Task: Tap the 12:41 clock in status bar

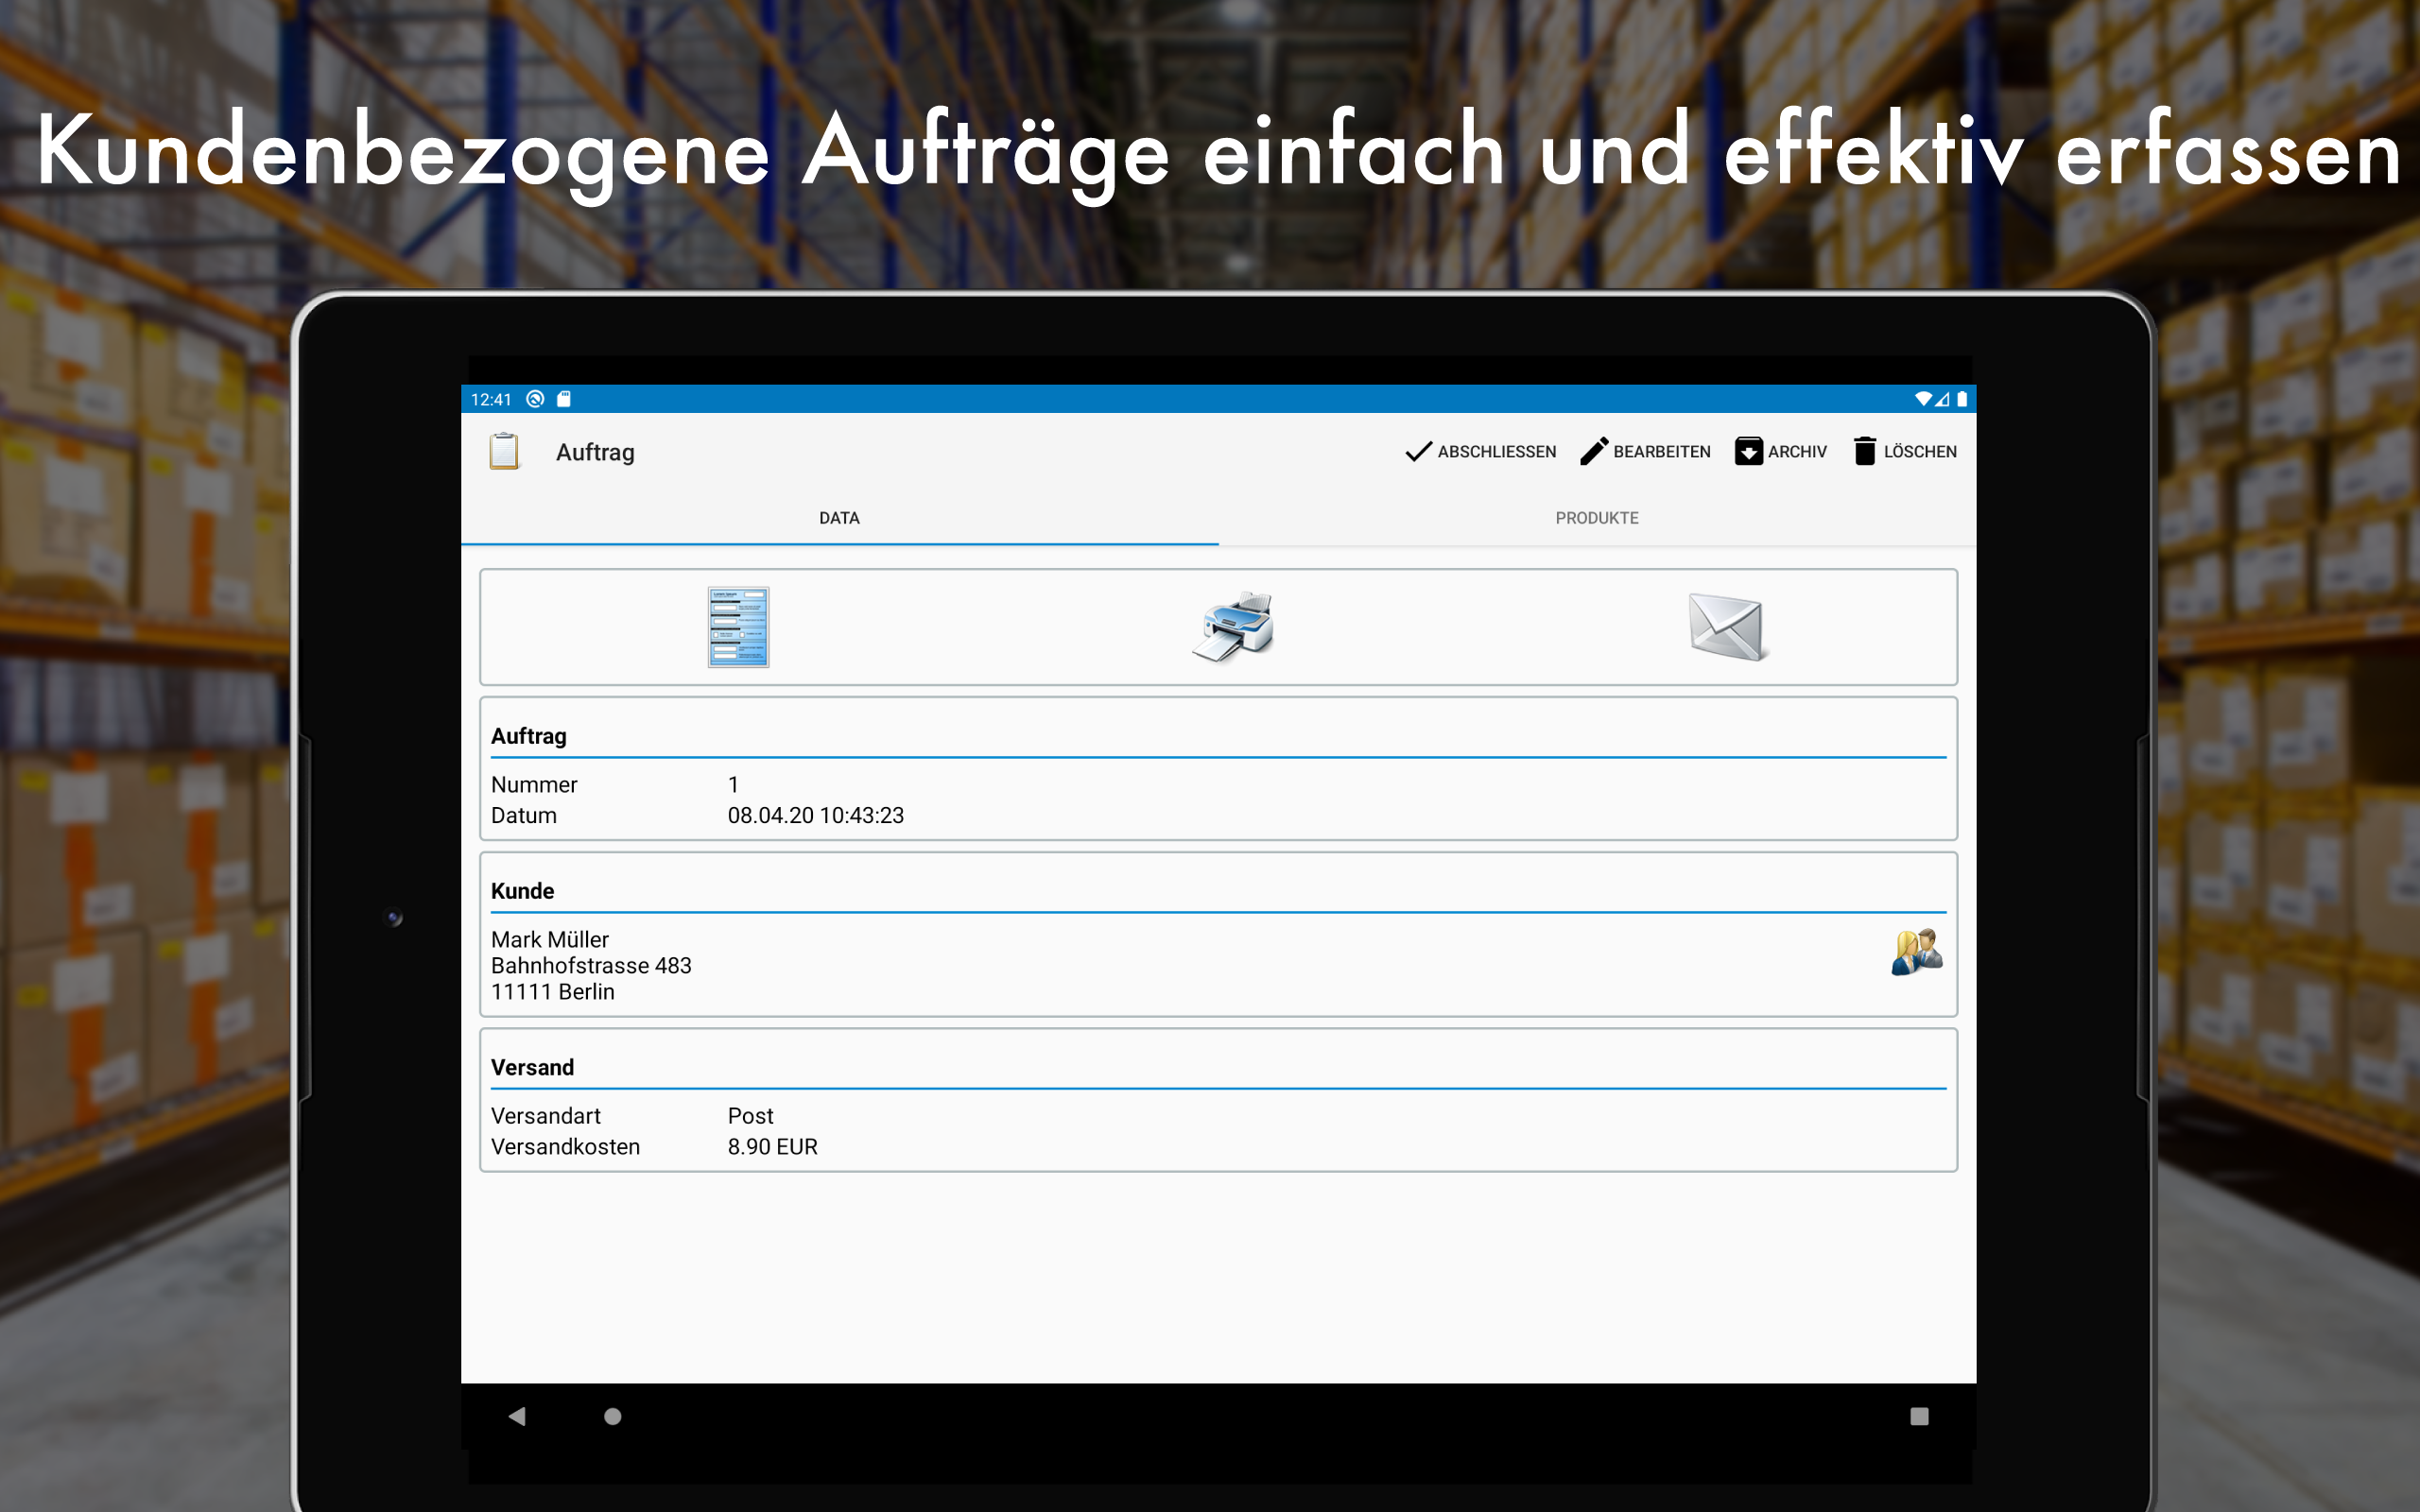Action: tap(491, 399)
